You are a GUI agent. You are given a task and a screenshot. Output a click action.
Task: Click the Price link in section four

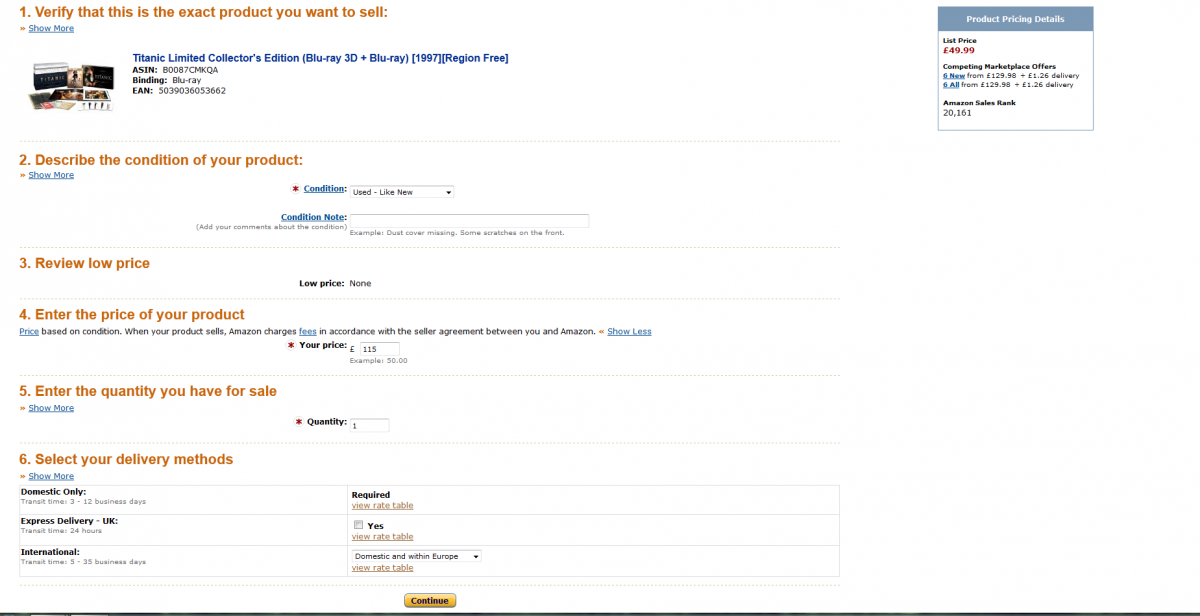coord(29,331)
